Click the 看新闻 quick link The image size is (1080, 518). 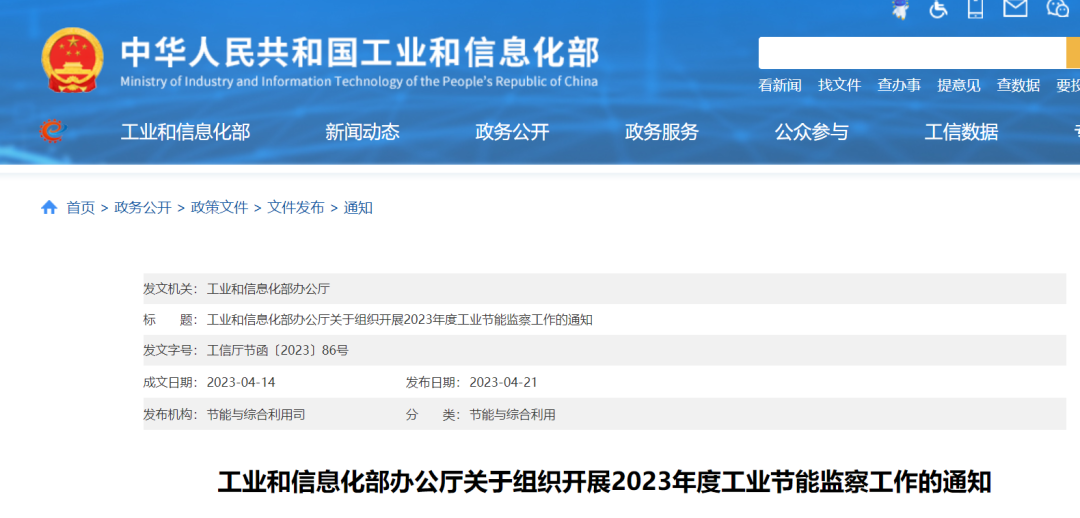[x=780, y=85]
